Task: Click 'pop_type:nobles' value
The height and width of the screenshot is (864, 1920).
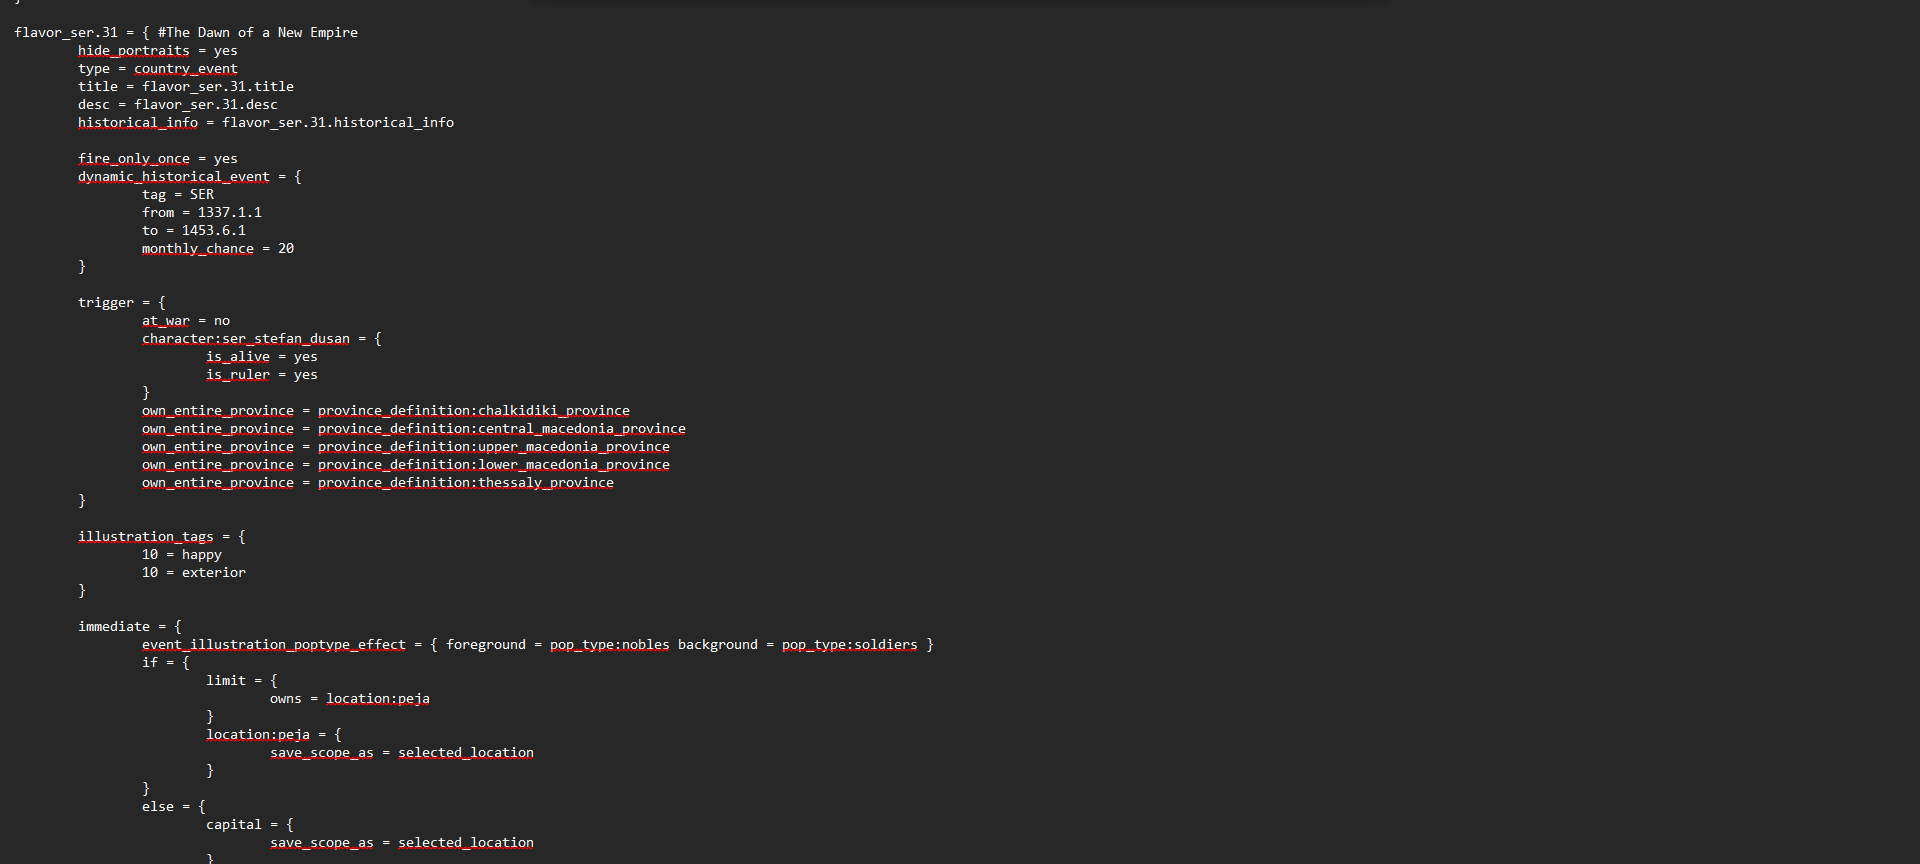Action: click(x=610, y=645)
